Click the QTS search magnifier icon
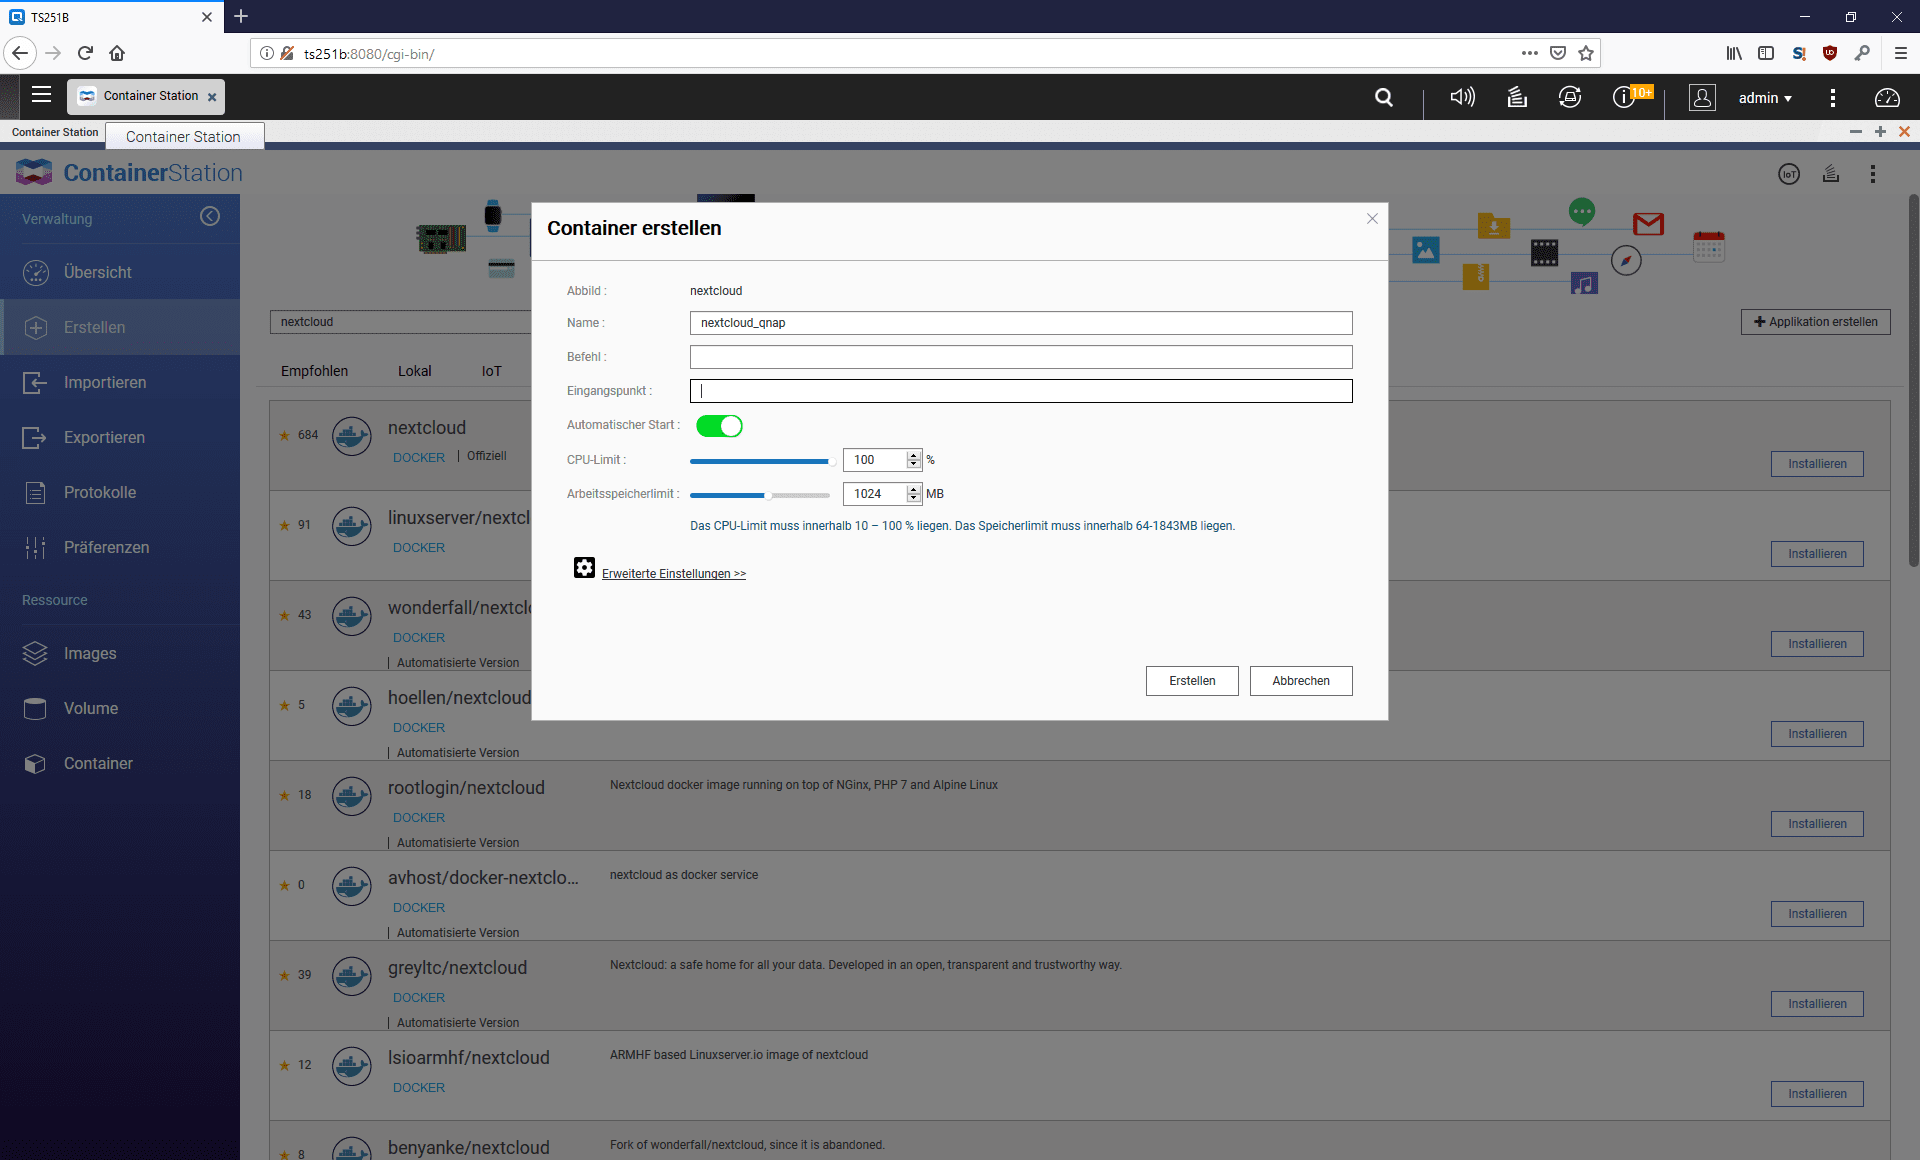The image size is (1920, 1160). (x=1384, y=97)
